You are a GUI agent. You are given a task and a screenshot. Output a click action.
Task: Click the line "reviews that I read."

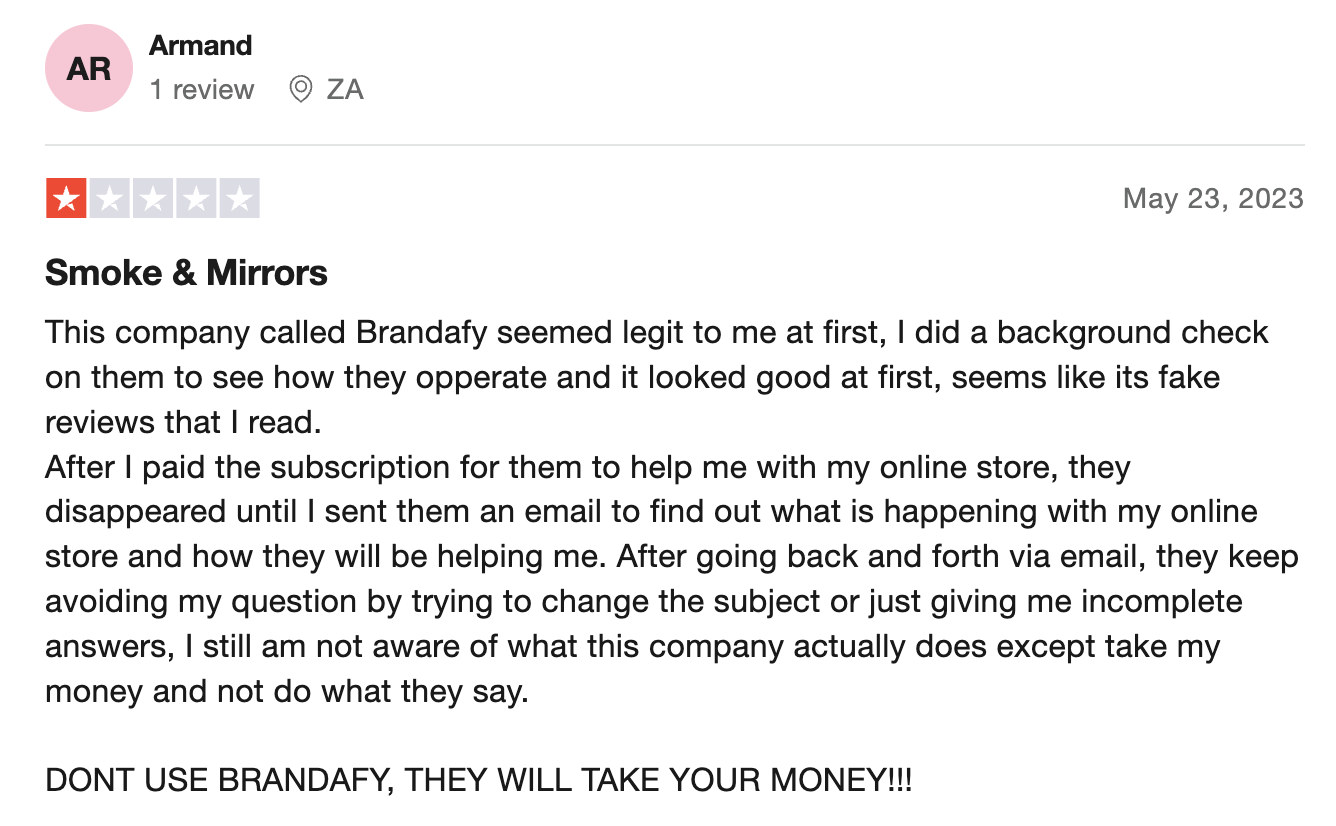click(183, 422)
